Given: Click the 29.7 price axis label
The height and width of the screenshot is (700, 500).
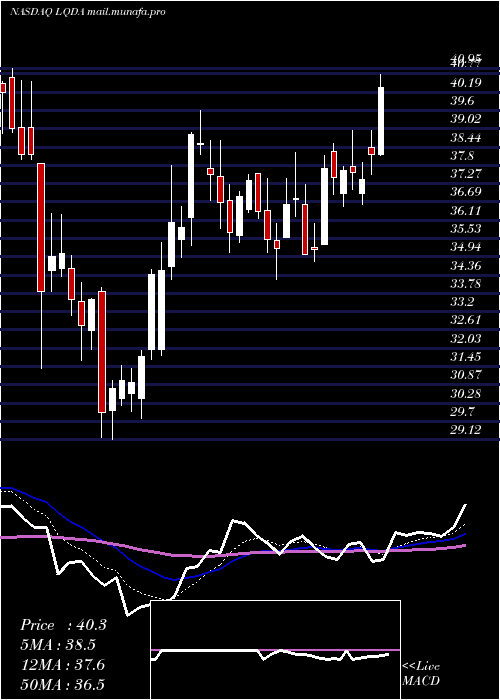Looking at the screenshot, I should click(462, 411).
